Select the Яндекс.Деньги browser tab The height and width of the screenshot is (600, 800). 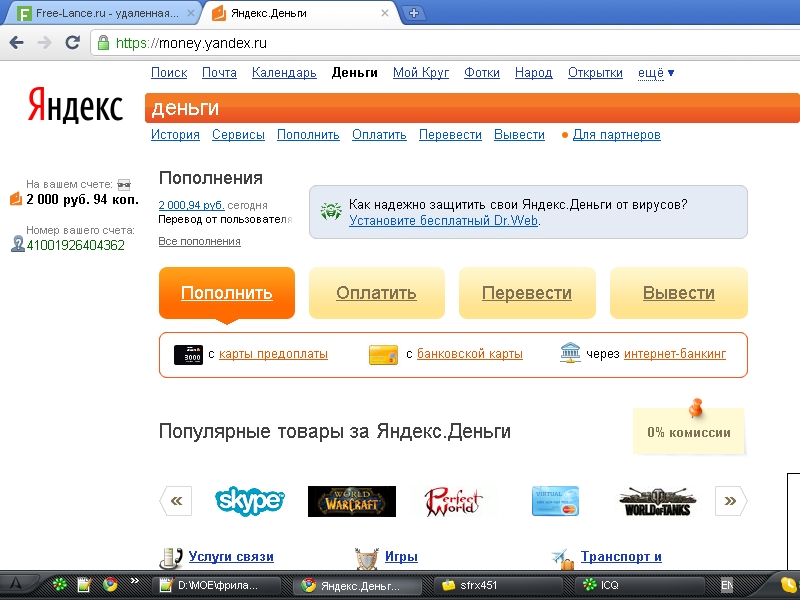tap(301, 13)
